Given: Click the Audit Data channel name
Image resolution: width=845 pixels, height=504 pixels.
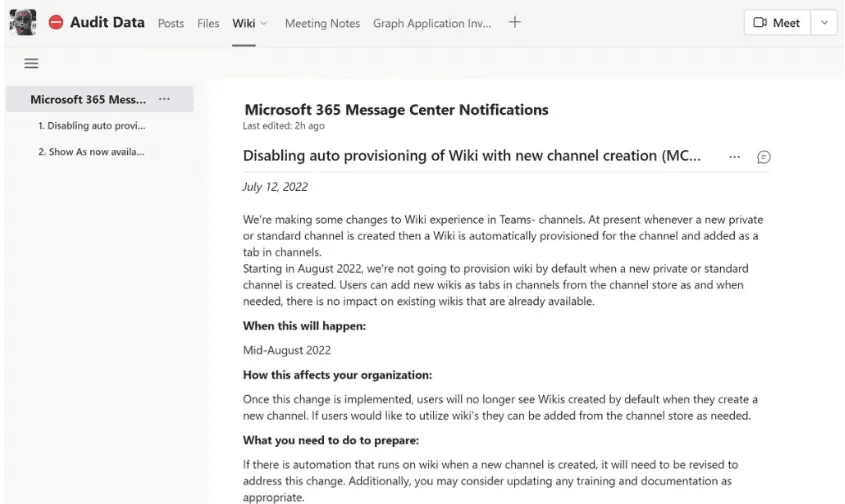Looking at the screenshot, I should pyautogui.click(x=107, y=22).
